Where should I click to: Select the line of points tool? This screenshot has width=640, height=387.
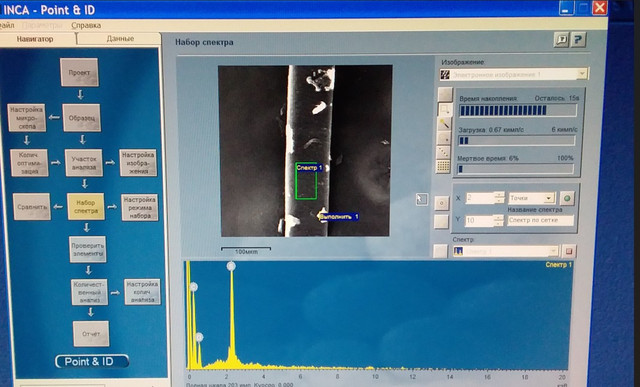pos(444,152)
